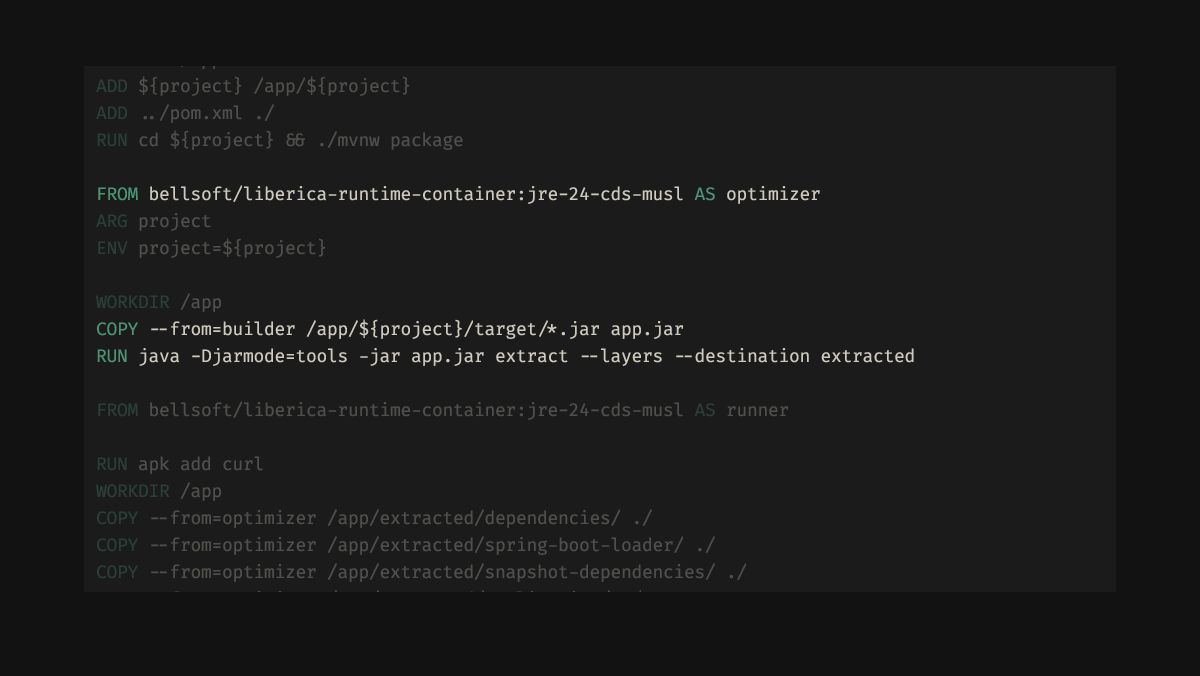The width and height of the screenshot is (1200, 676).
Task: Click './mvnw package' command text
Action: point(390,140)
